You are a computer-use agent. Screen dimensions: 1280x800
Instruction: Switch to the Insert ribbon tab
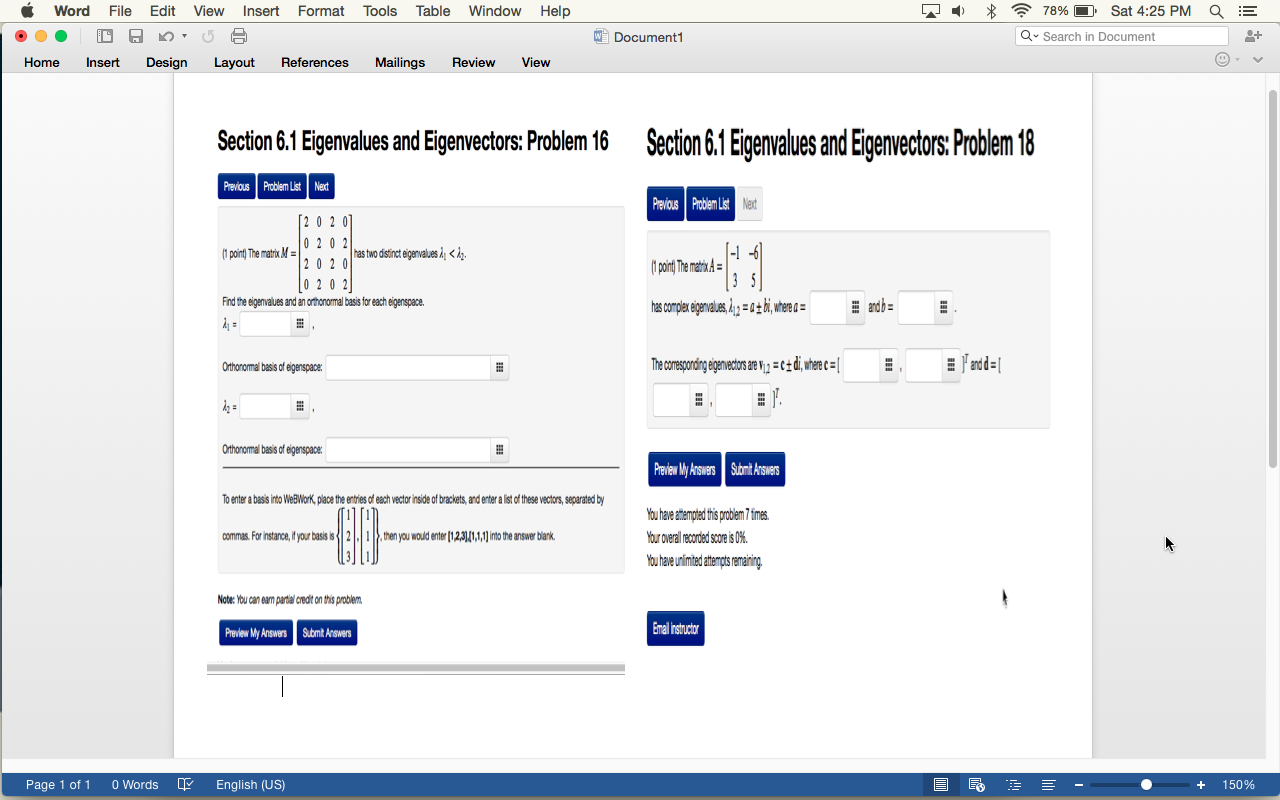click(103, 62)
